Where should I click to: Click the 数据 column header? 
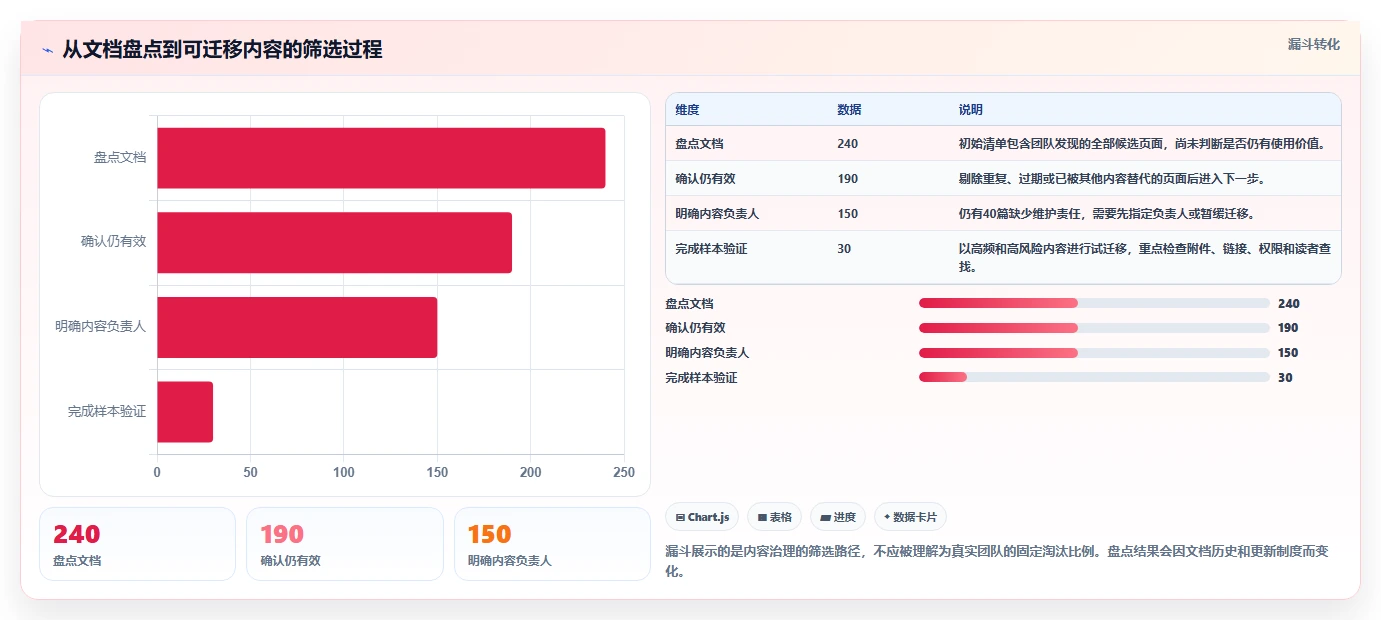point(849,110)
